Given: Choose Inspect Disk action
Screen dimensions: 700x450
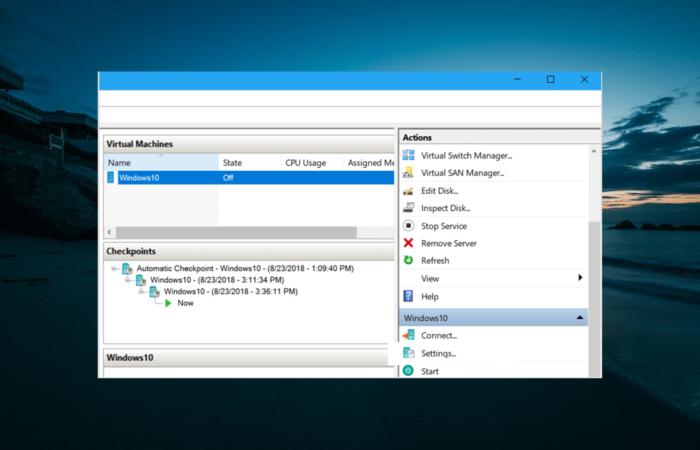Looking at the screenshot, I should (446, 208).
